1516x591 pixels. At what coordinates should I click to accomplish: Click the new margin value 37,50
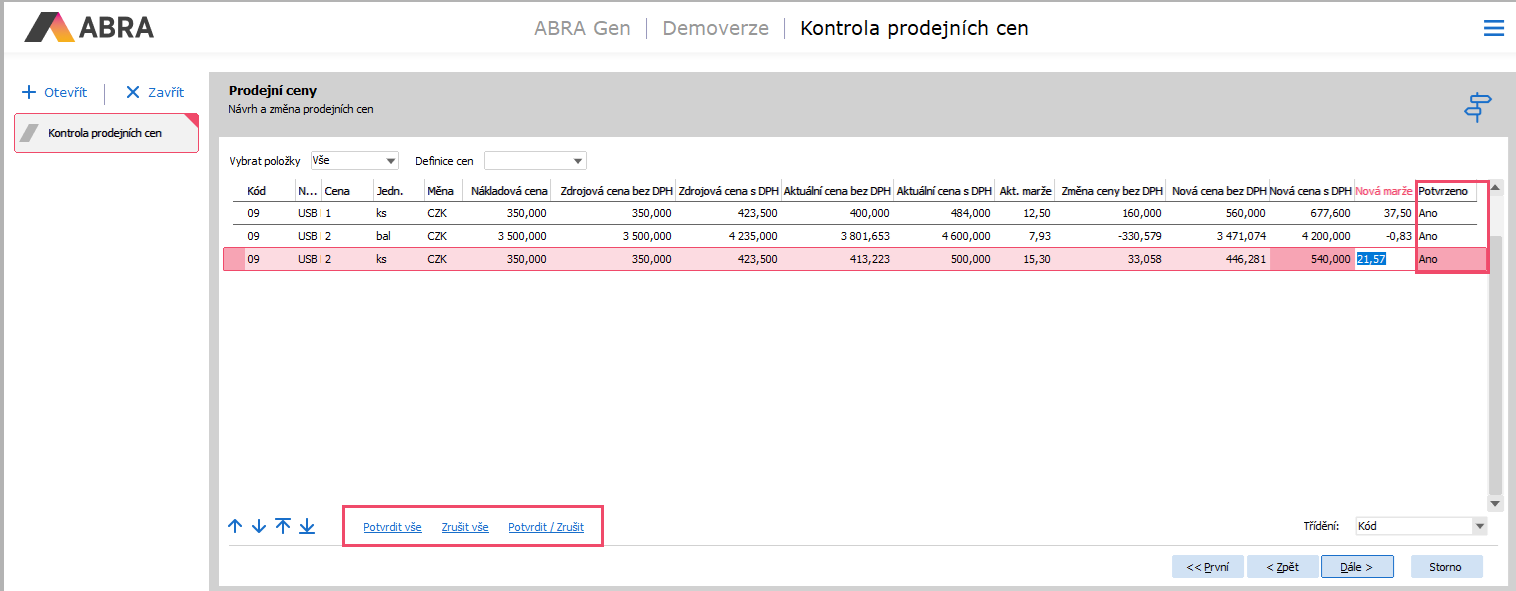coord(1398,213)
